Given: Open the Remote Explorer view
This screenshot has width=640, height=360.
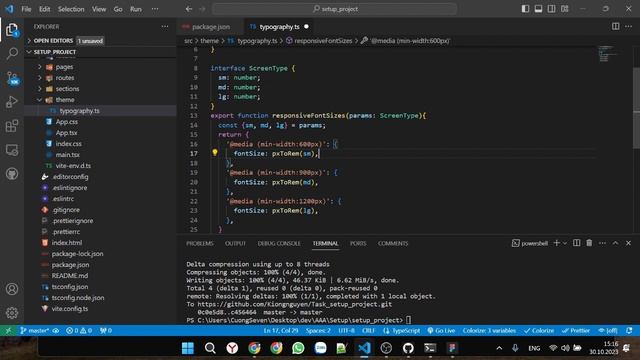Looking at the screenshot, I should [x=12, y=150].
